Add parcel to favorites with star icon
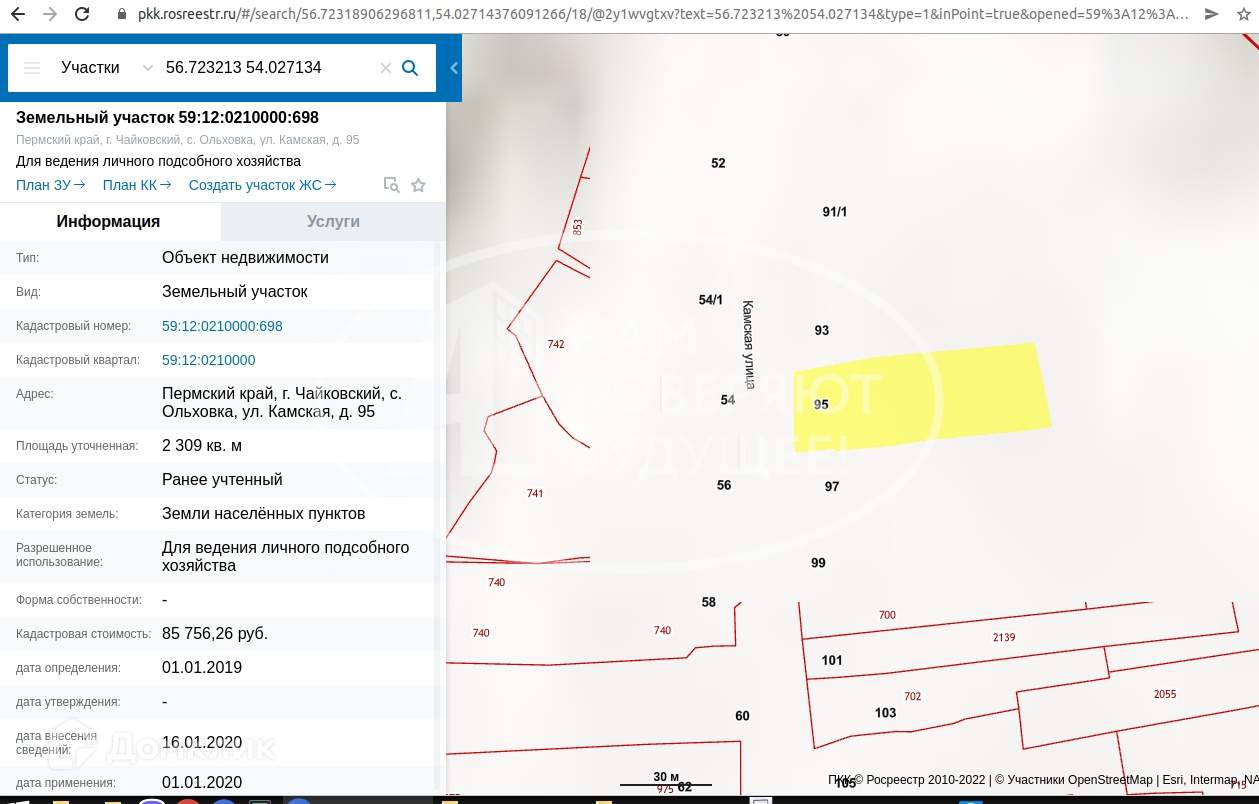The image size is (1259, 804). click(x=419, y=185)
